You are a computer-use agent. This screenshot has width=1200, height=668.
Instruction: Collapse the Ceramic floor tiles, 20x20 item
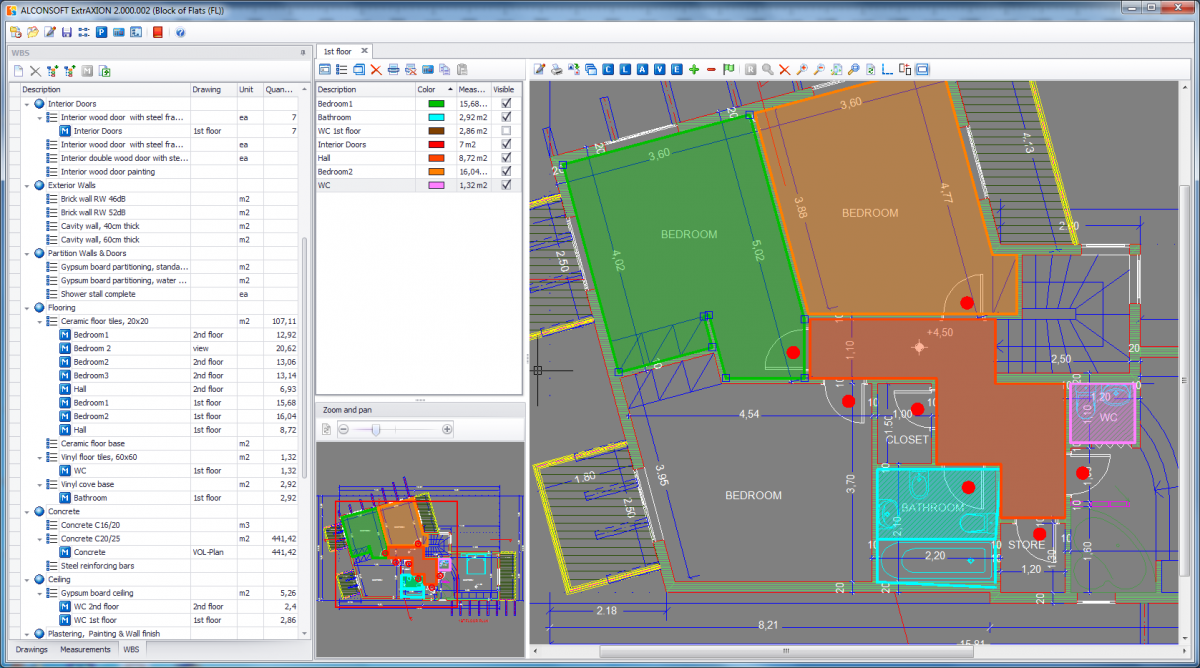coord(39,321)
